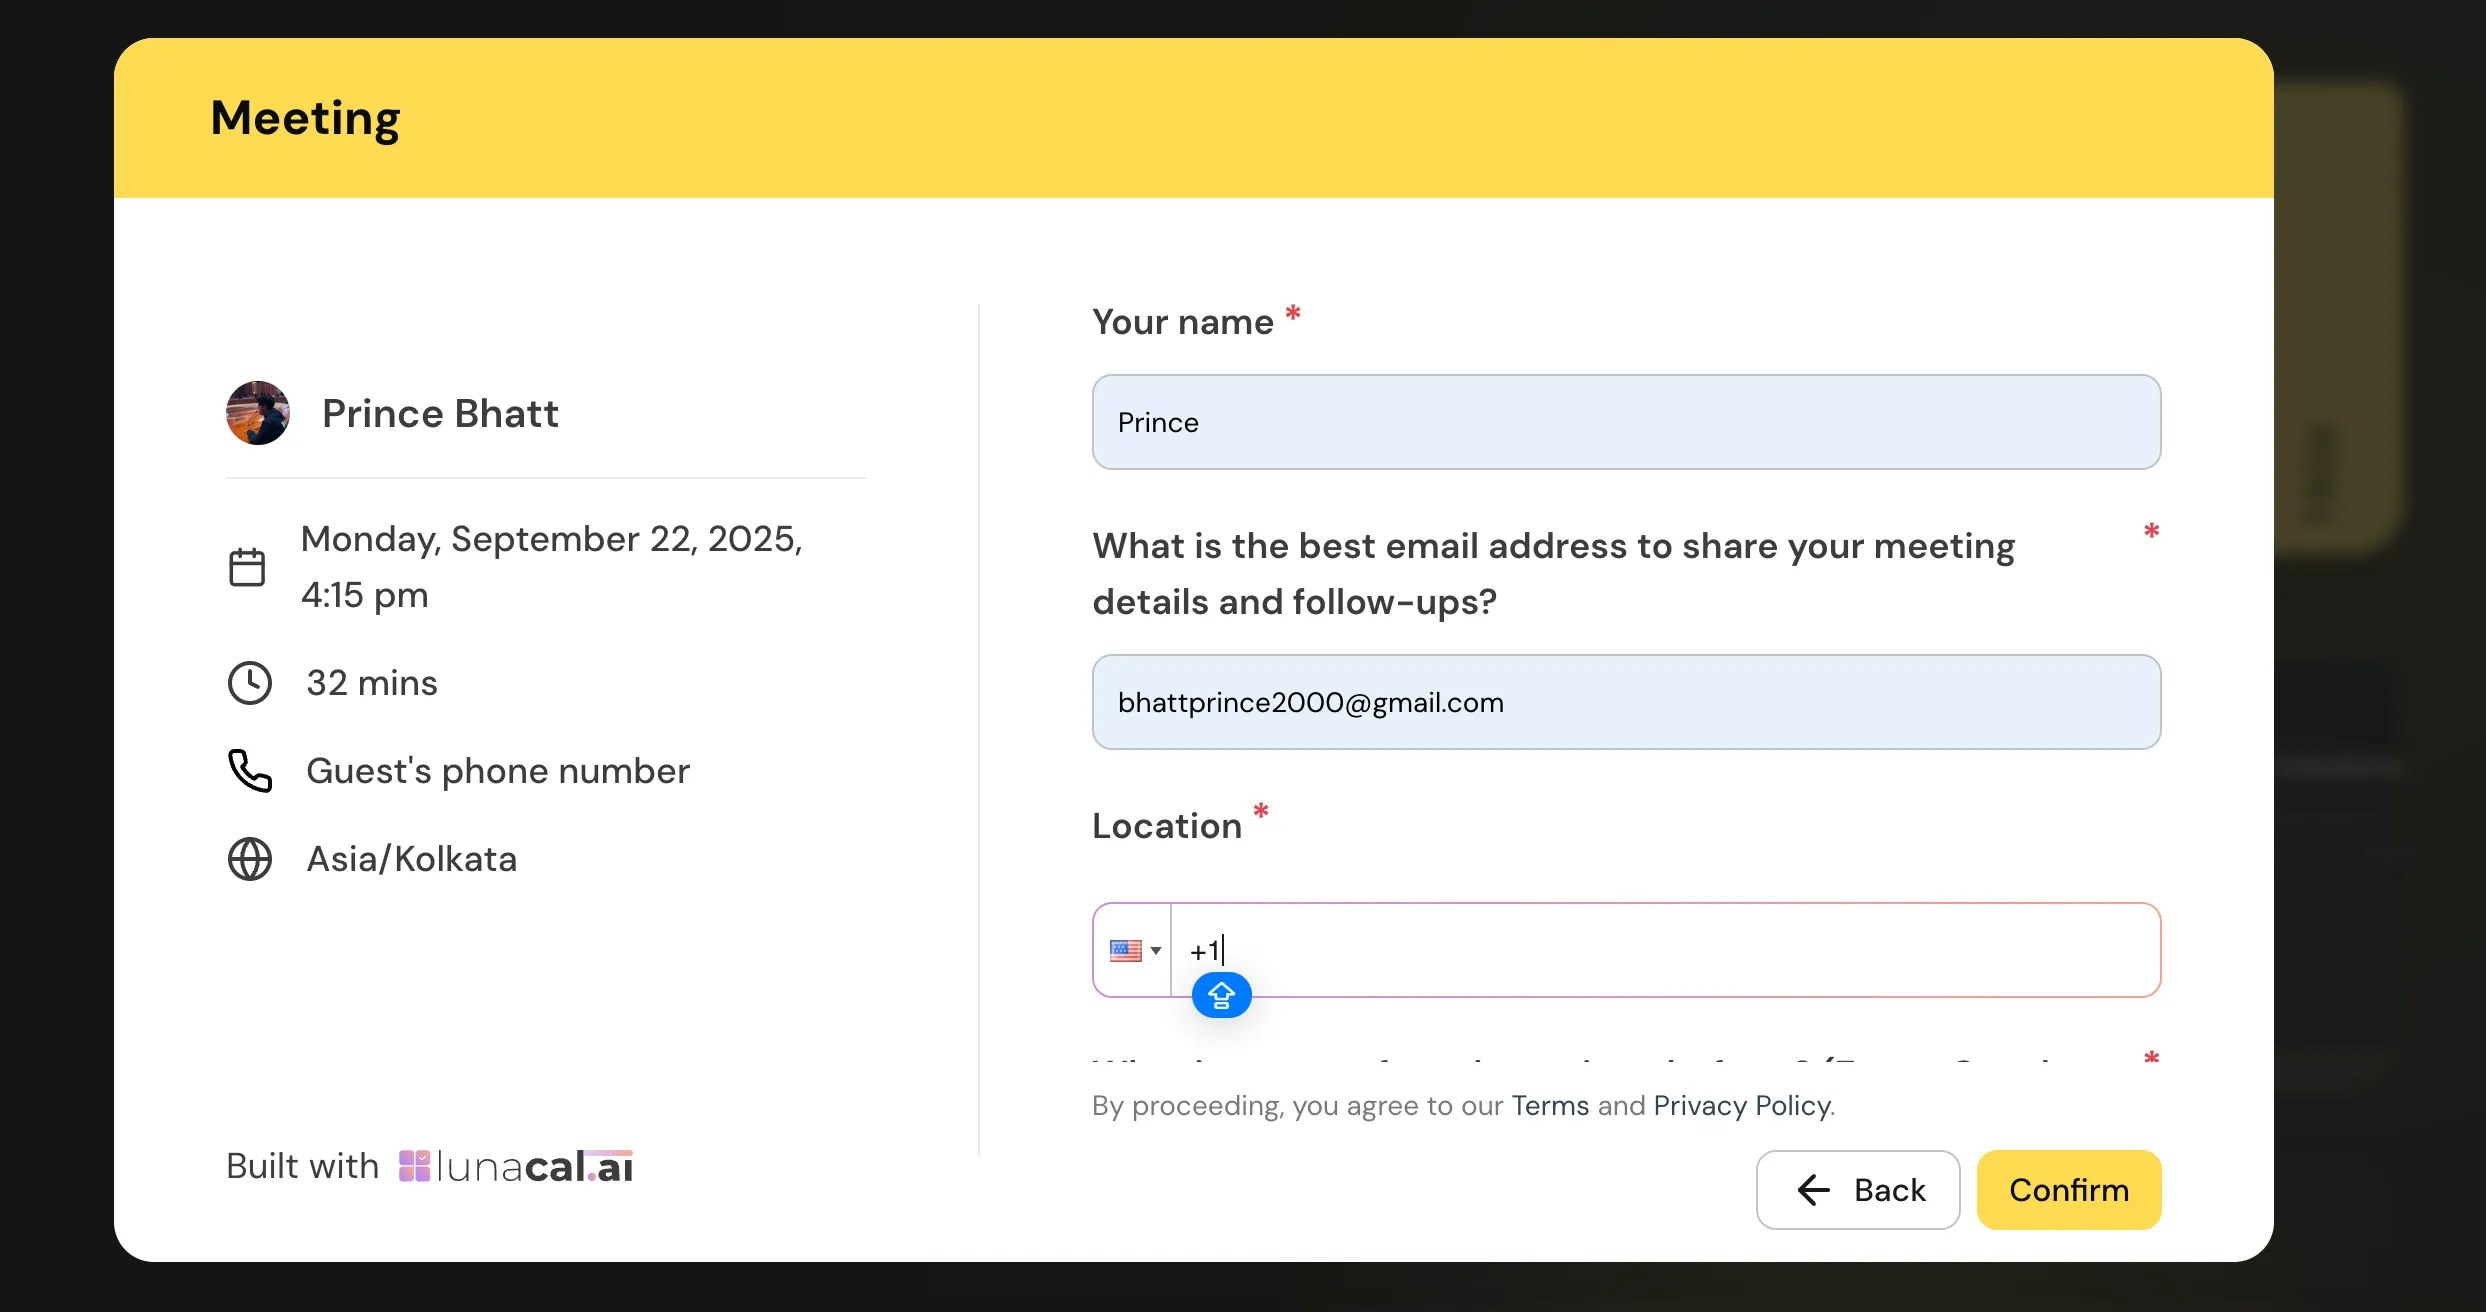The height and width of the screenshot is (1312, 2486).
Task: Click the Your name input field
Action: [1626, 422]
